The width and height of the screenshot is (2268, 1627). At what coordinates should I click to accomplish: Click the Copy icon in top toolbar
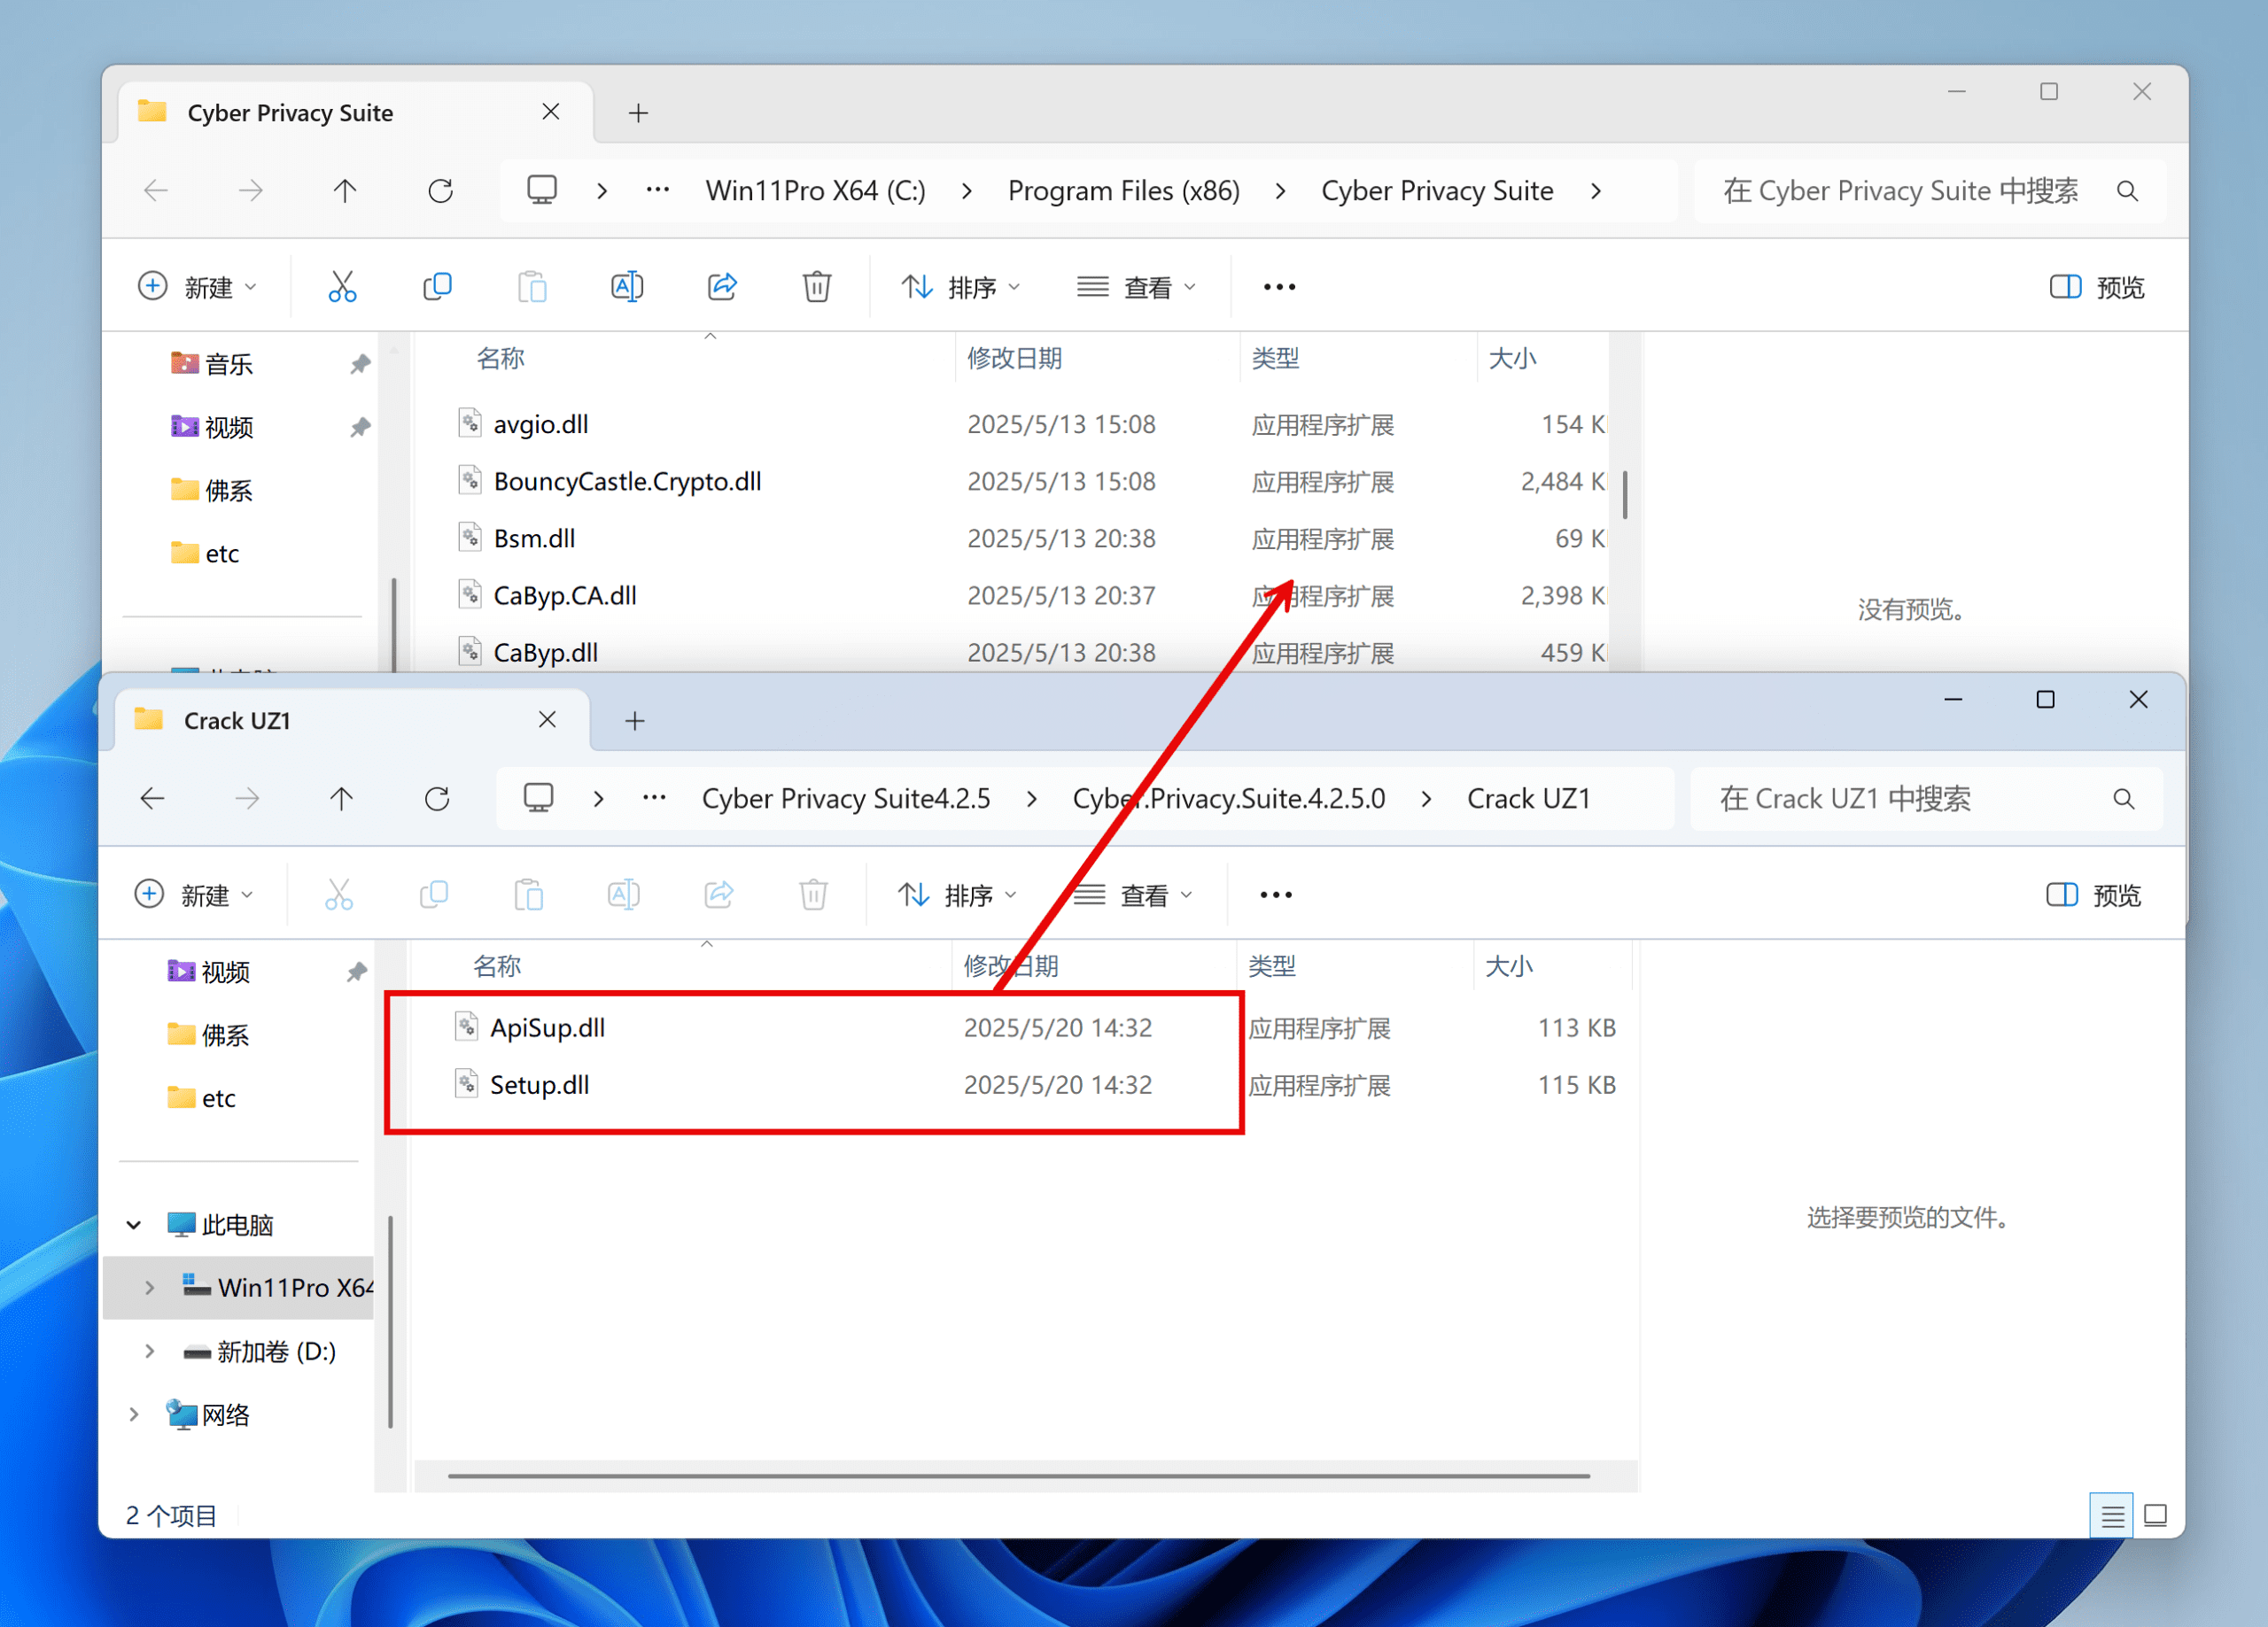(x=437, y=287)
